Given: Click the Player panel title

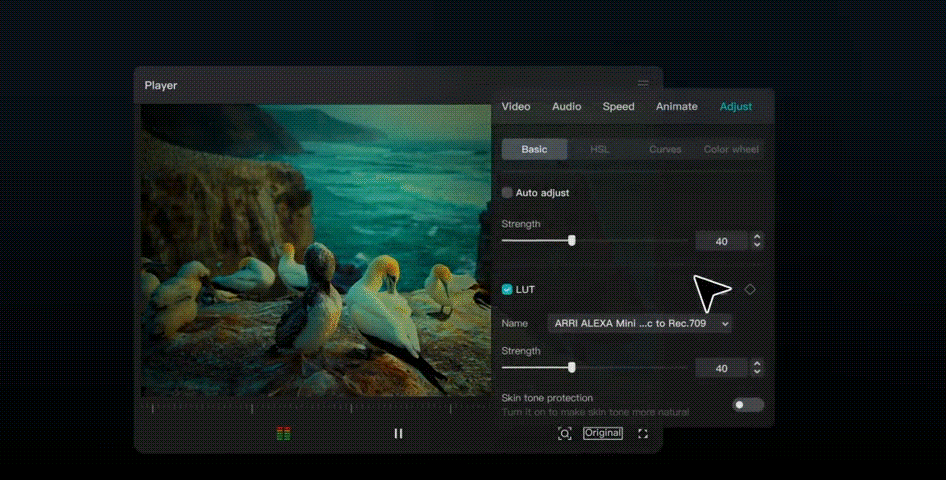Looking at the screenshot, I should pyautogui.click(x=160, y=86).
